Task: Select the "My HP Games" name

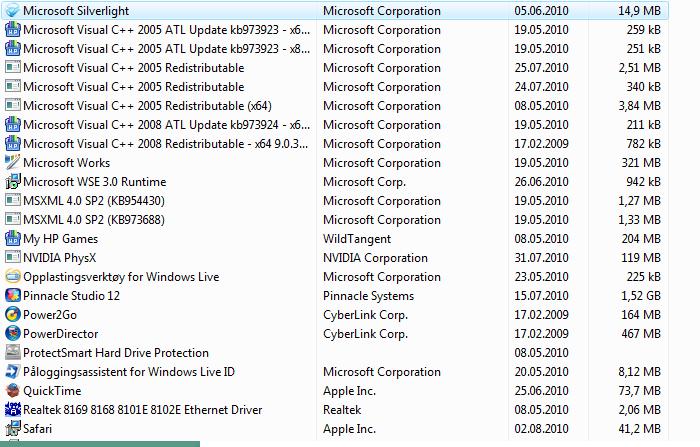Action: click(60, 239)
